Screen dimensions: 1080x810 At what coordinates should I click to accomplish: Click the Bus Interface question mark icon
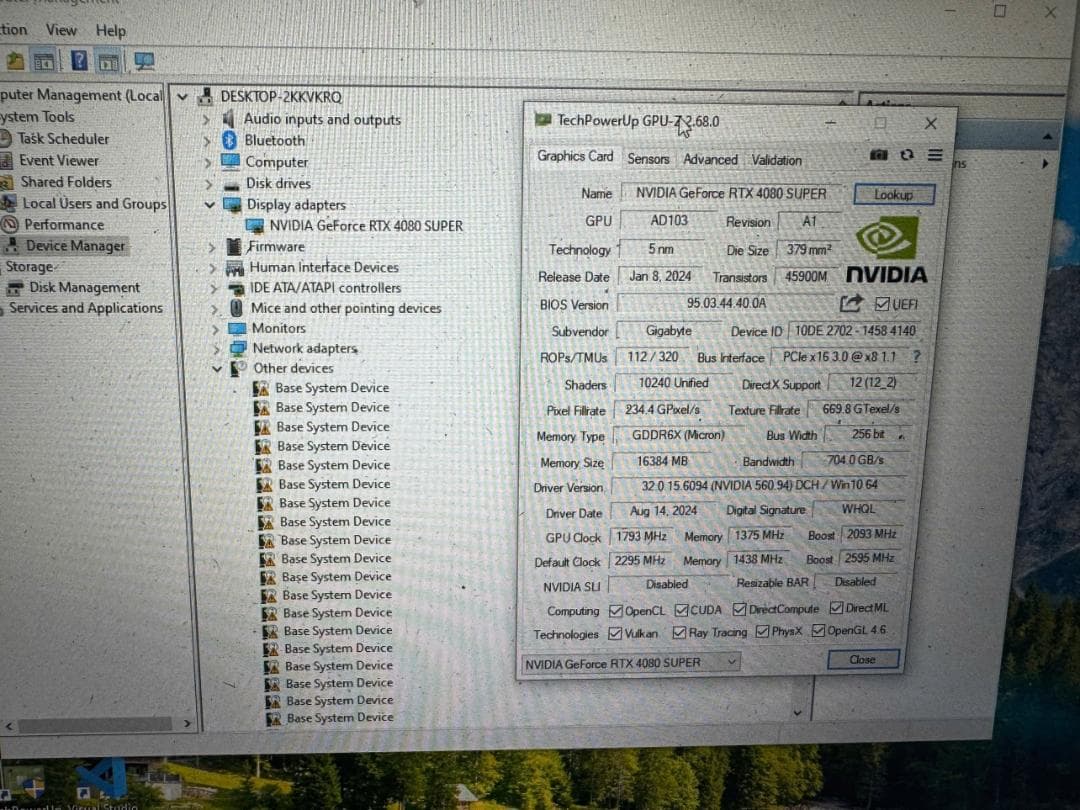(916, 356)
